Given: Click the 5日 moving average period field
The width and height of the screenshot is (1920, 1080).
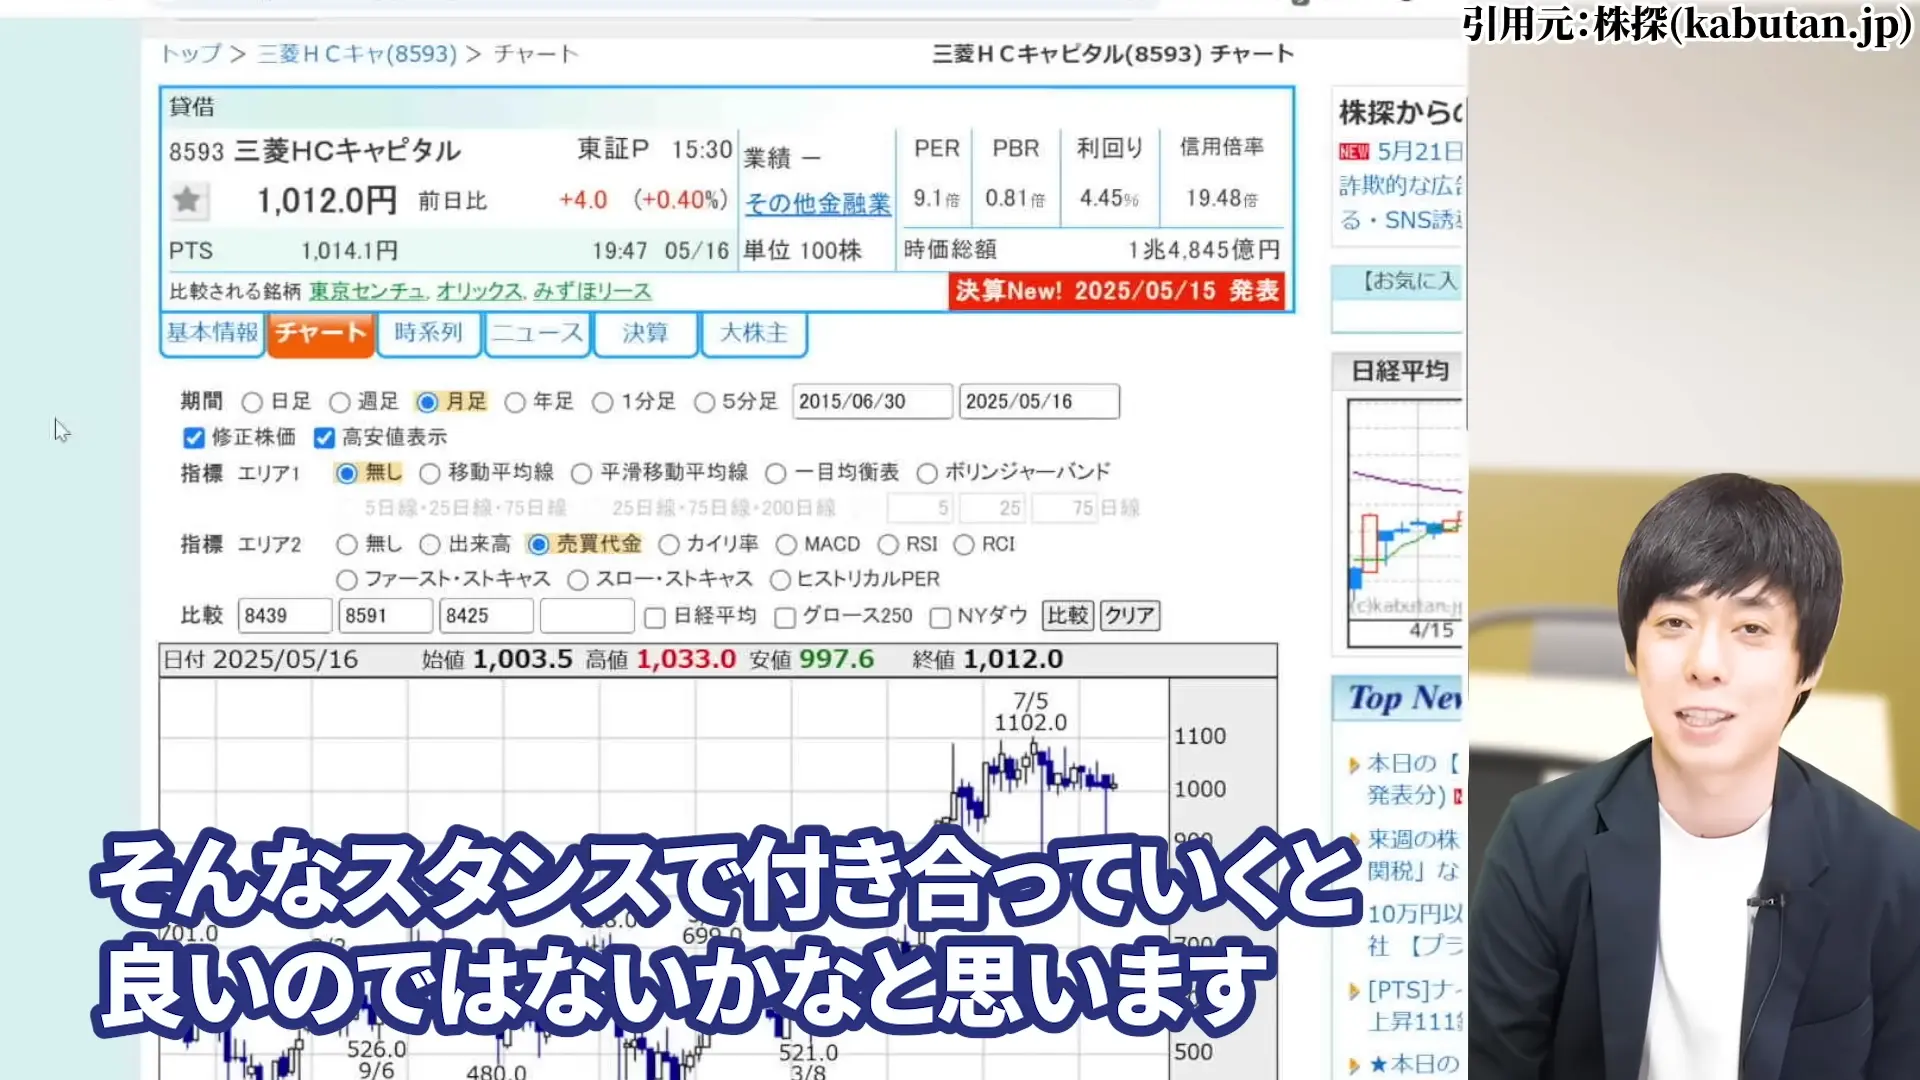Looking at the screenshot, I should (x=920, y=509).
